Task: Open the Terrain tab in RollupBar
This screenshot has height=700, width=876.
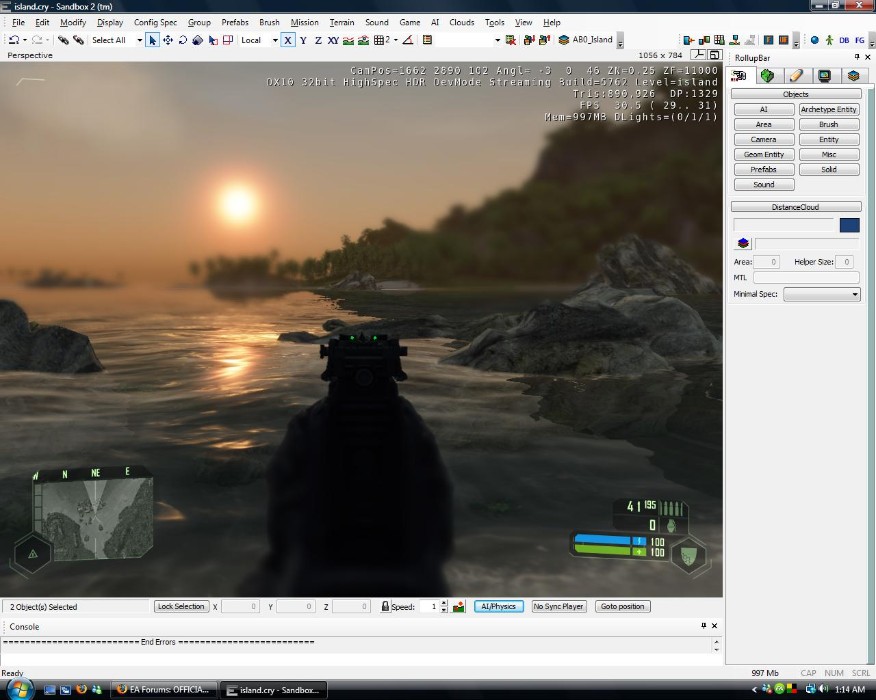Action: [767, 75]
